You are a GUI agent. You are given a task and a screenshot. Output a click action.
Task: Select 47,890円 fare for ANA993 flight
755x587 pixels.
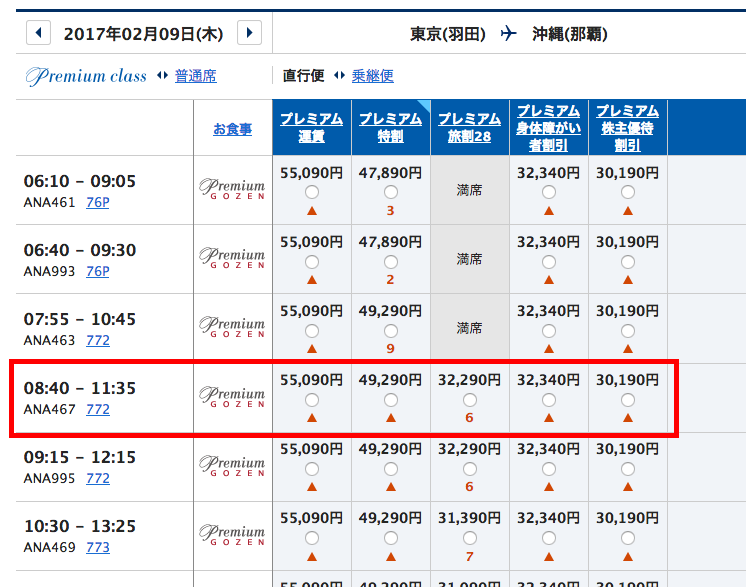pyautogui.click(x=390, y=261)
